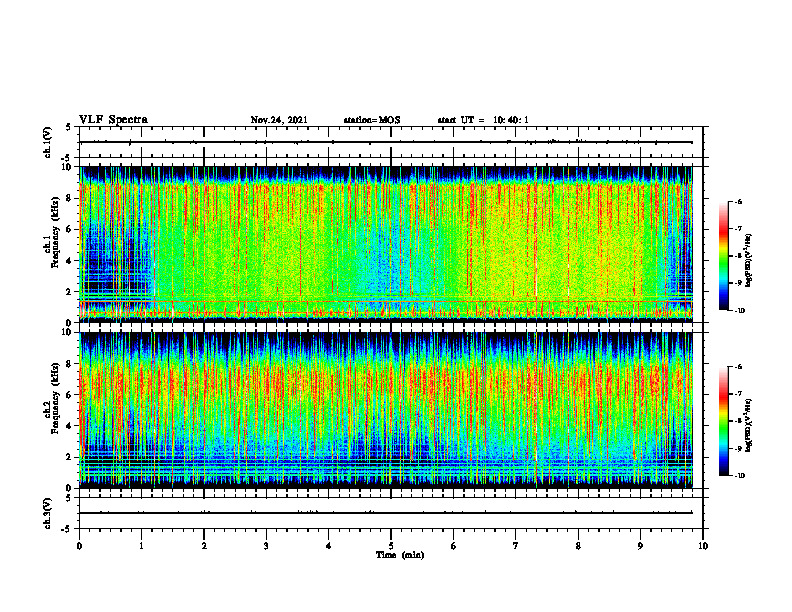Click the "5" tick on ch.1(V) axis
Image resolution: width=792 pixels, height=612 pixels.
pyautogui.click(x=69, y=127)
